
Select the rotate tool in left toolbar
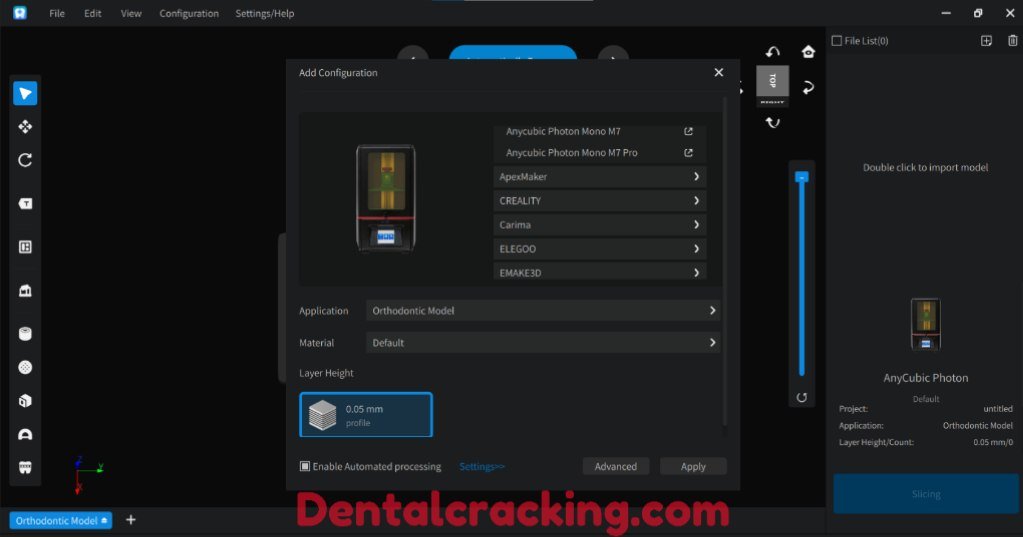tap(25, 160)
